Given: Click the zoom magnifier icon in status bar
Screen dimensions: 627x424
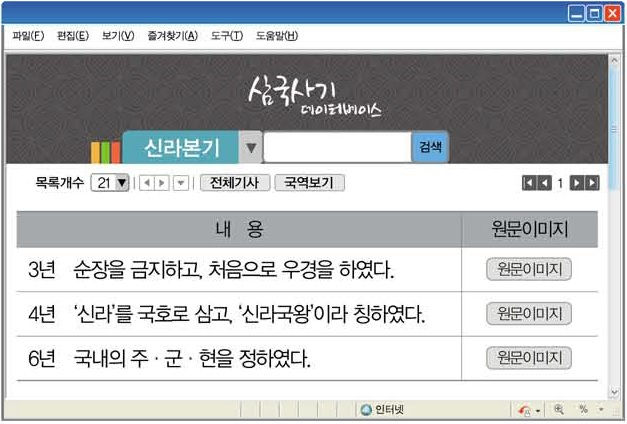Looking at the screenshot, I should [x=558, y=410].
